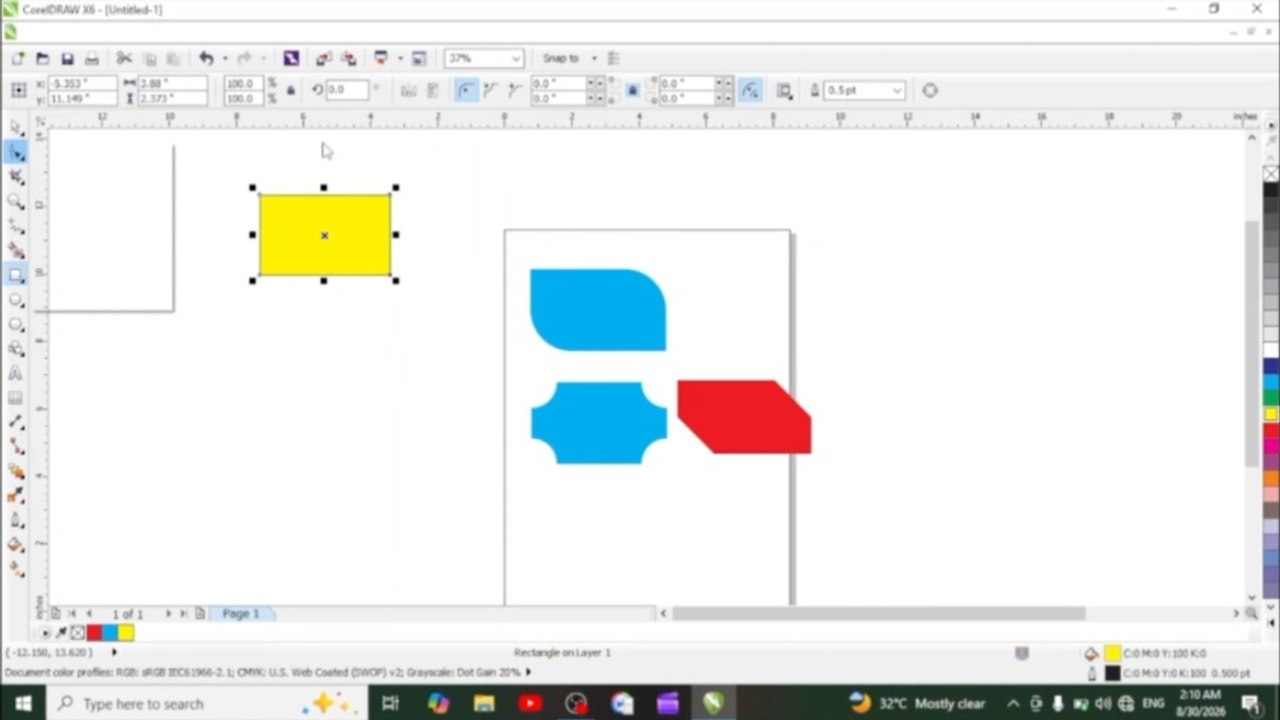
Task: Switch to the Page 1 tab
Action: click(x=241, y=614)
